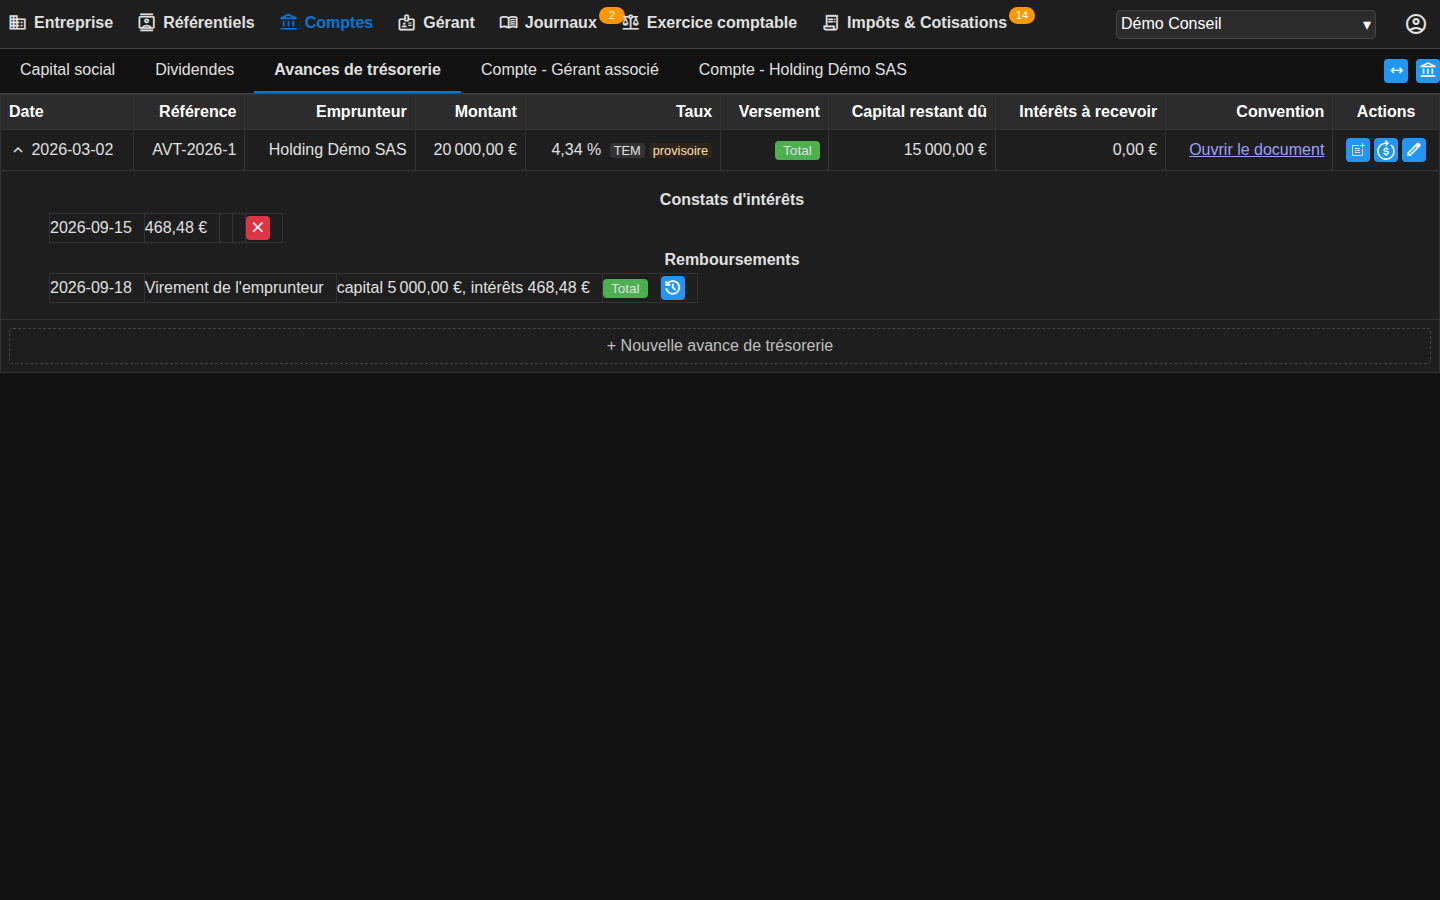This screenshot has width=1440, height=900.
Task: Add a Nouvelle avance de trésorerie
Action: point(720,346)
